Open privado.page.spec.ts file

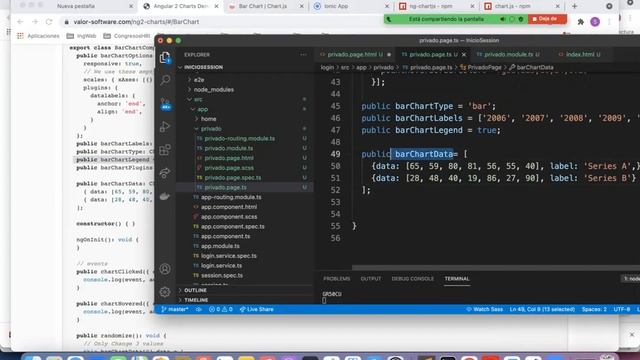click(x=233, y=178)
